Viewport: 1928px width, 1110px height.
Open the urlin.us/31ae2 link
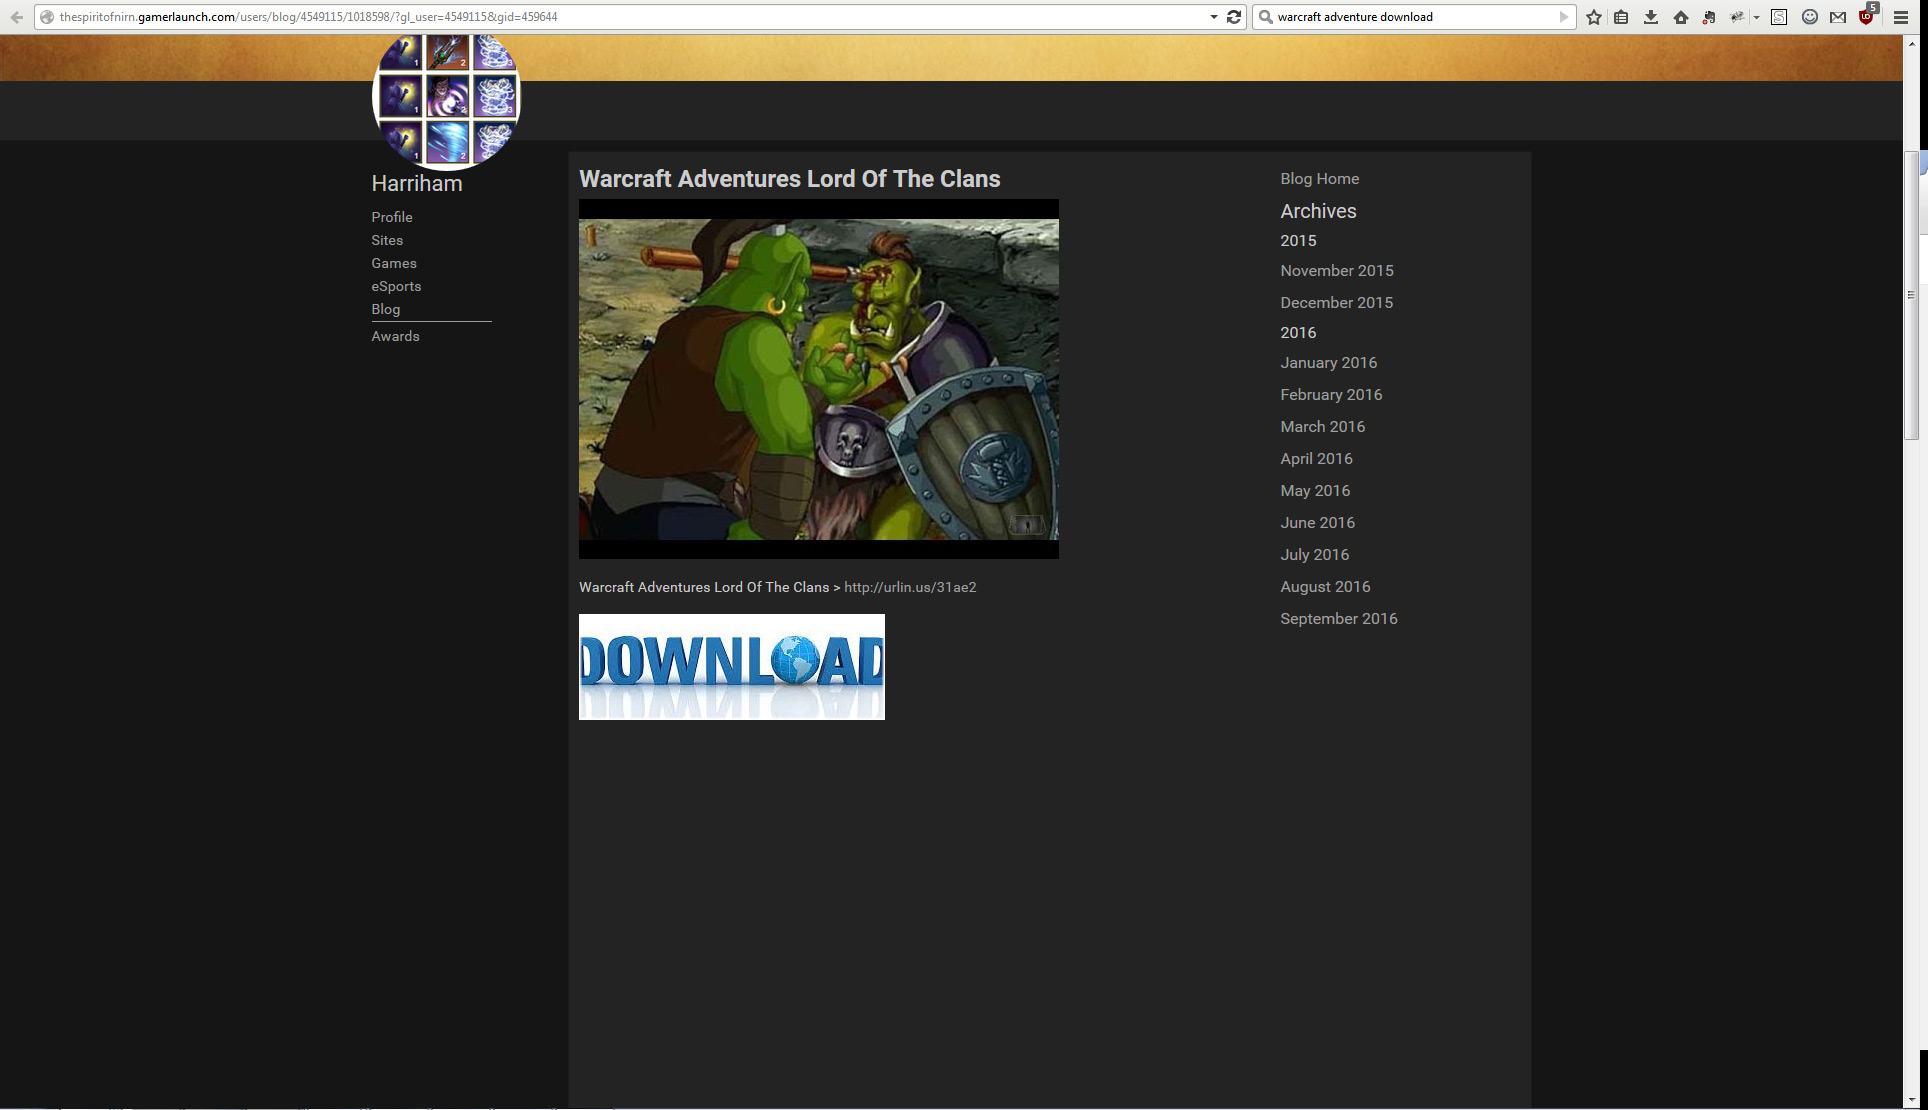coord(909,587)
